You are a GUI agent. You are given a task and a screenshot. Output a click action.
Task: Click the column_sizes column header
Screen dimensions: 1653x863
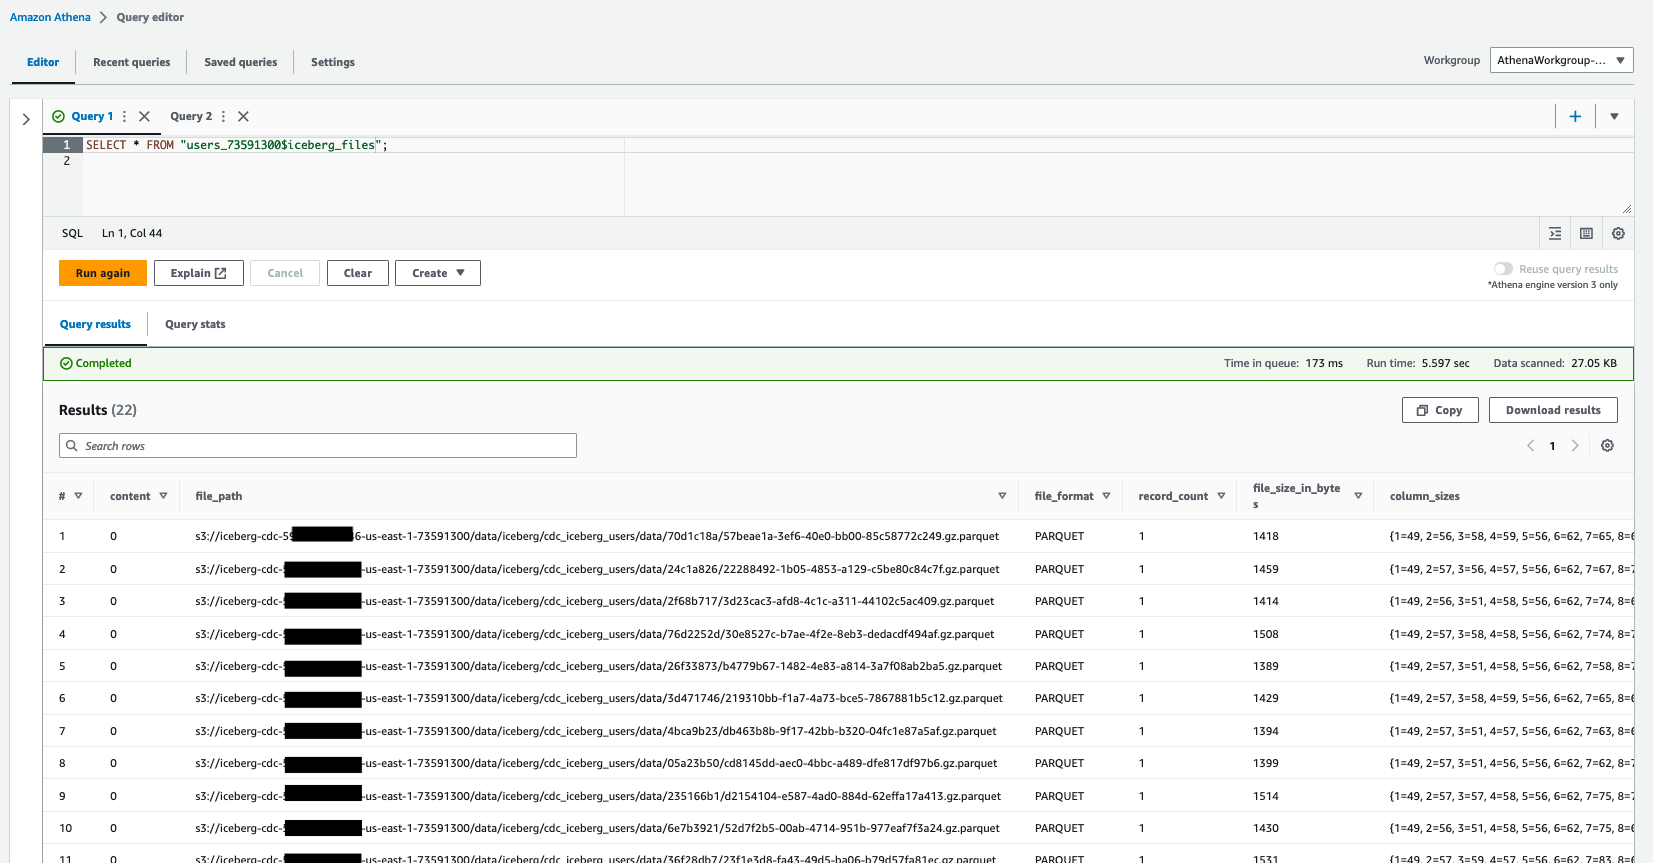click(1425, 496)
